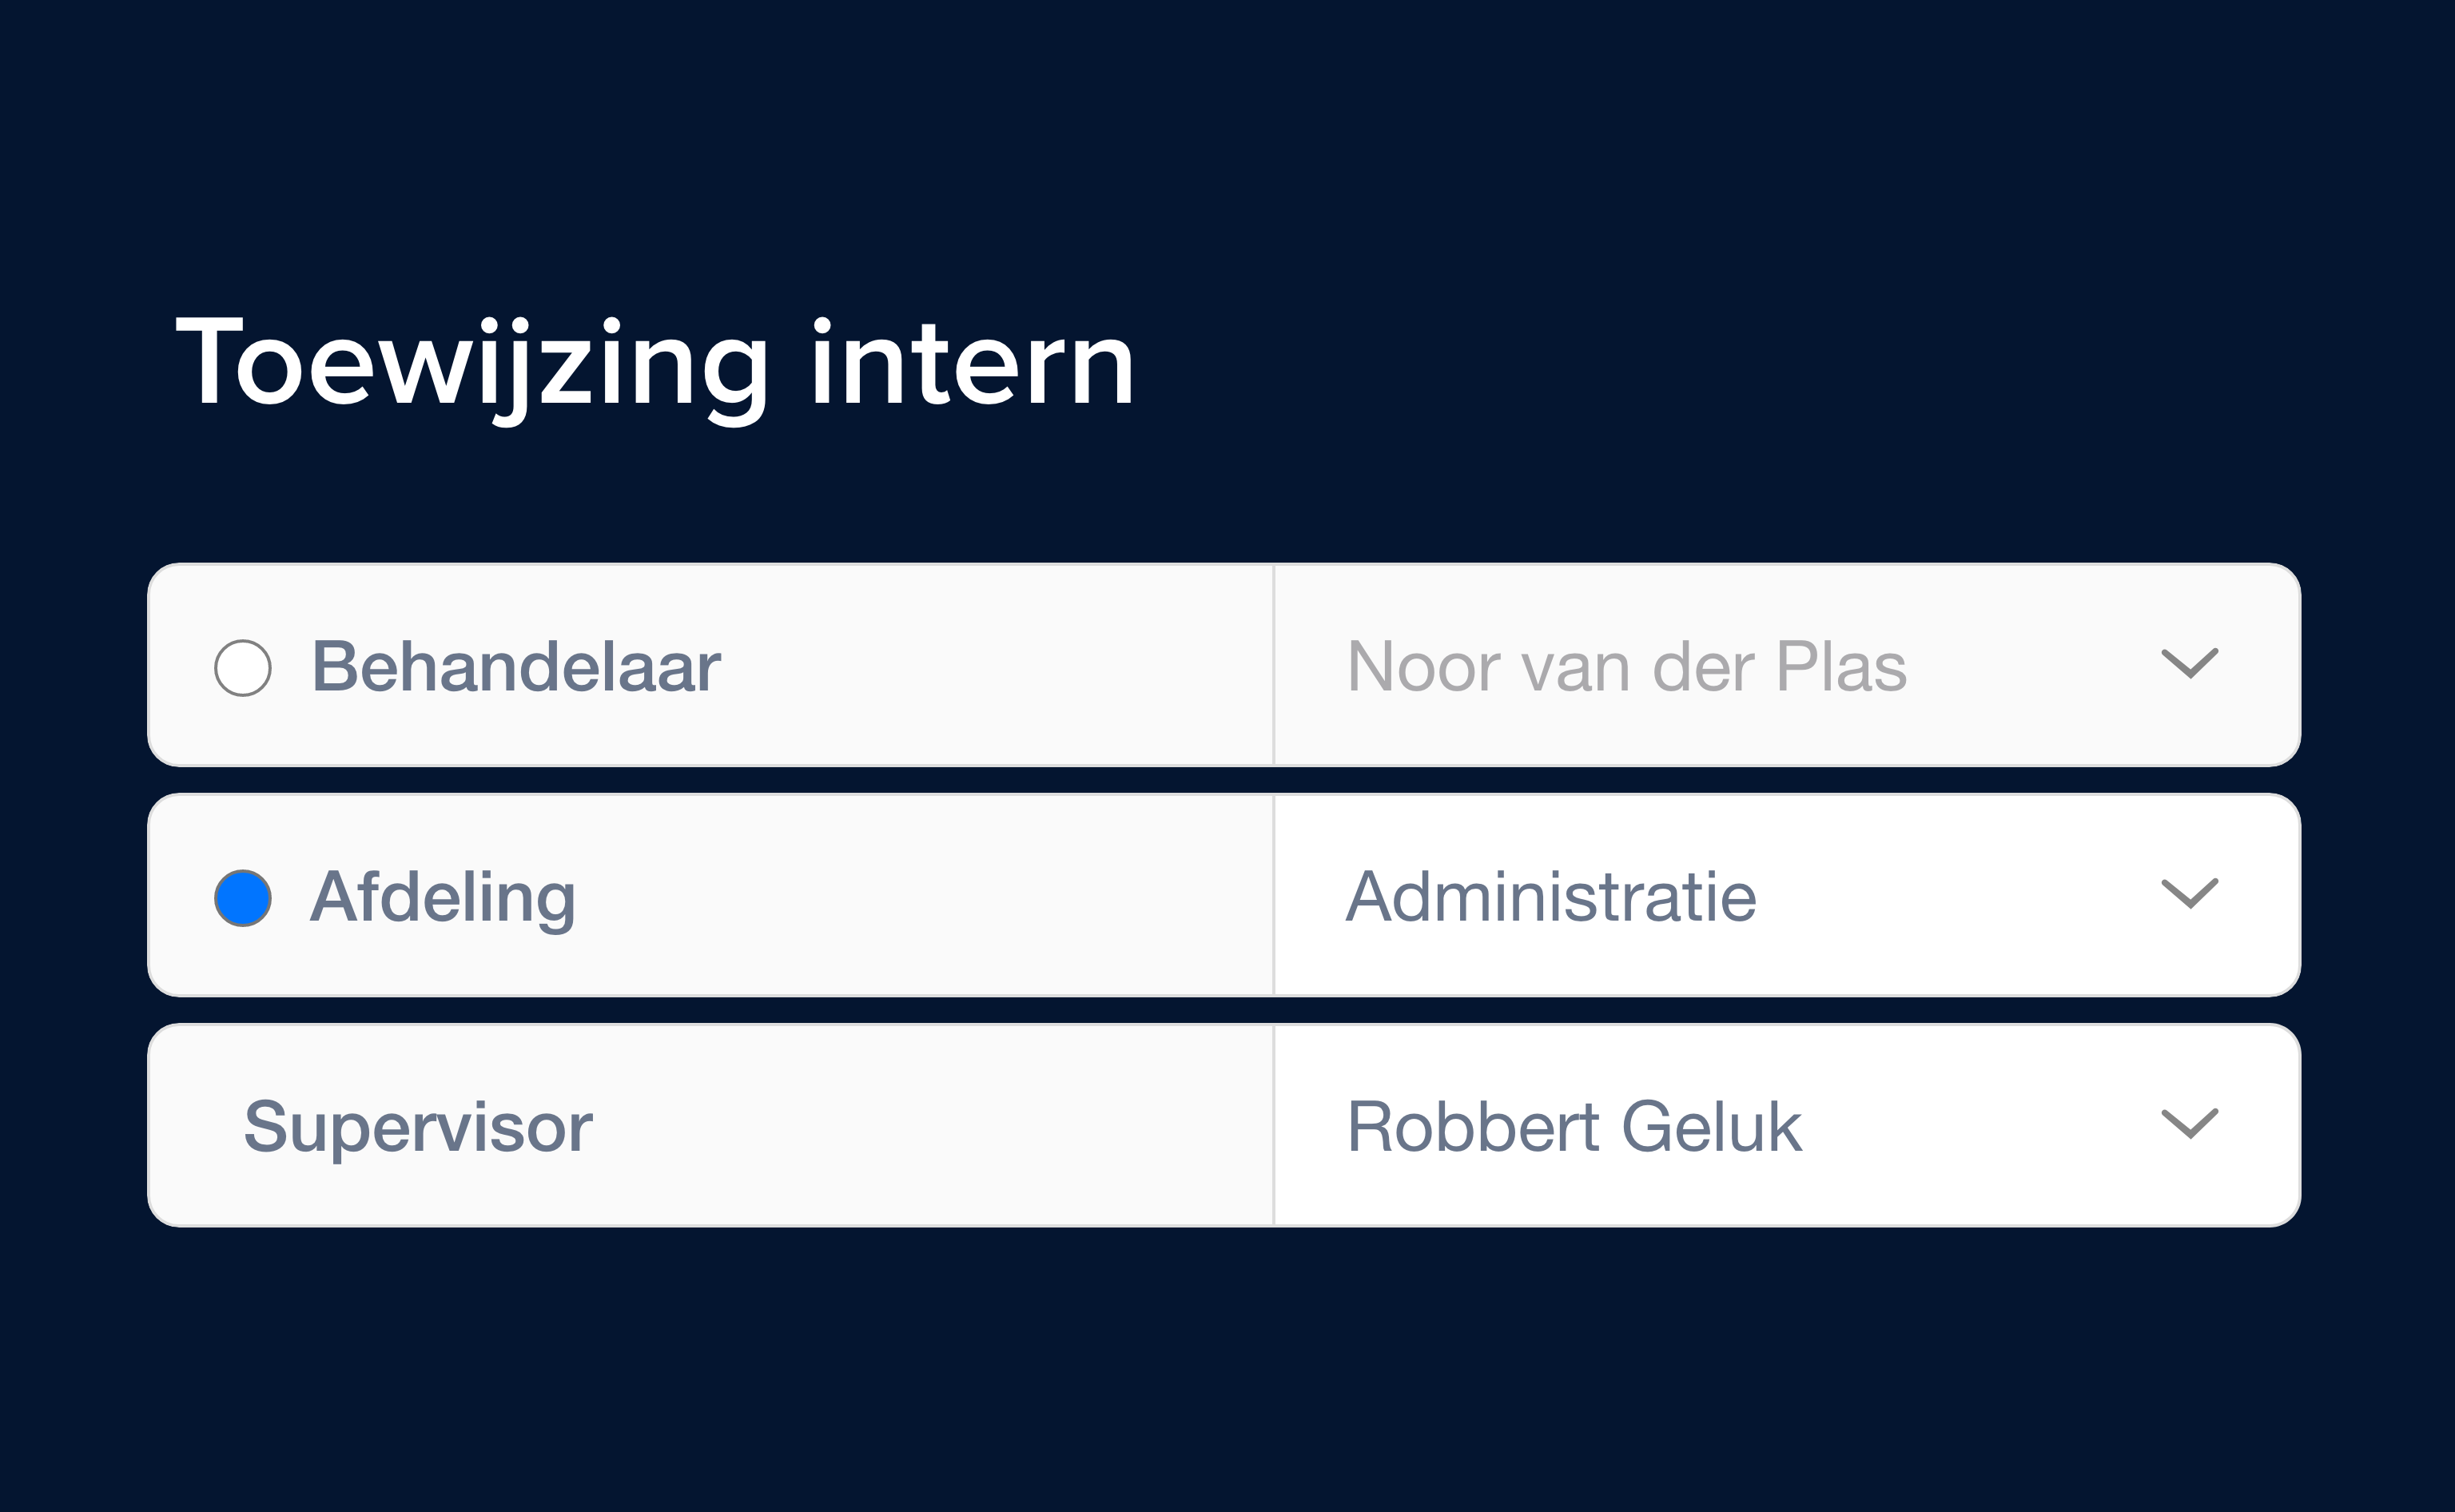Click the Robbert Geluk value field
Image resolution: width=2455 pixels, height=1512 pixels.
pos(1574,1127)
